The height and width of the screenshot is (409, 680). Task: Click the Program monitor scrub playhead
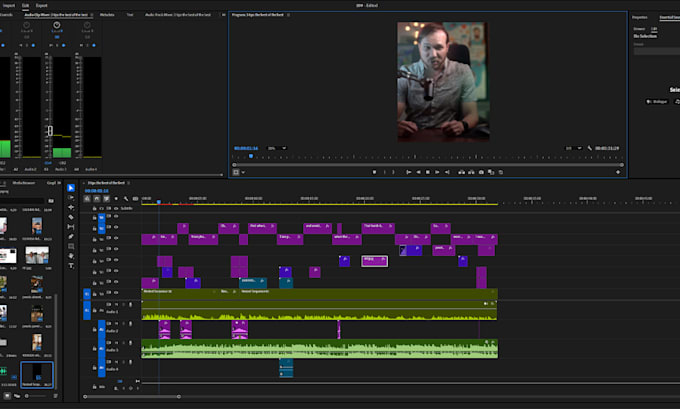[x=251, y=156]
